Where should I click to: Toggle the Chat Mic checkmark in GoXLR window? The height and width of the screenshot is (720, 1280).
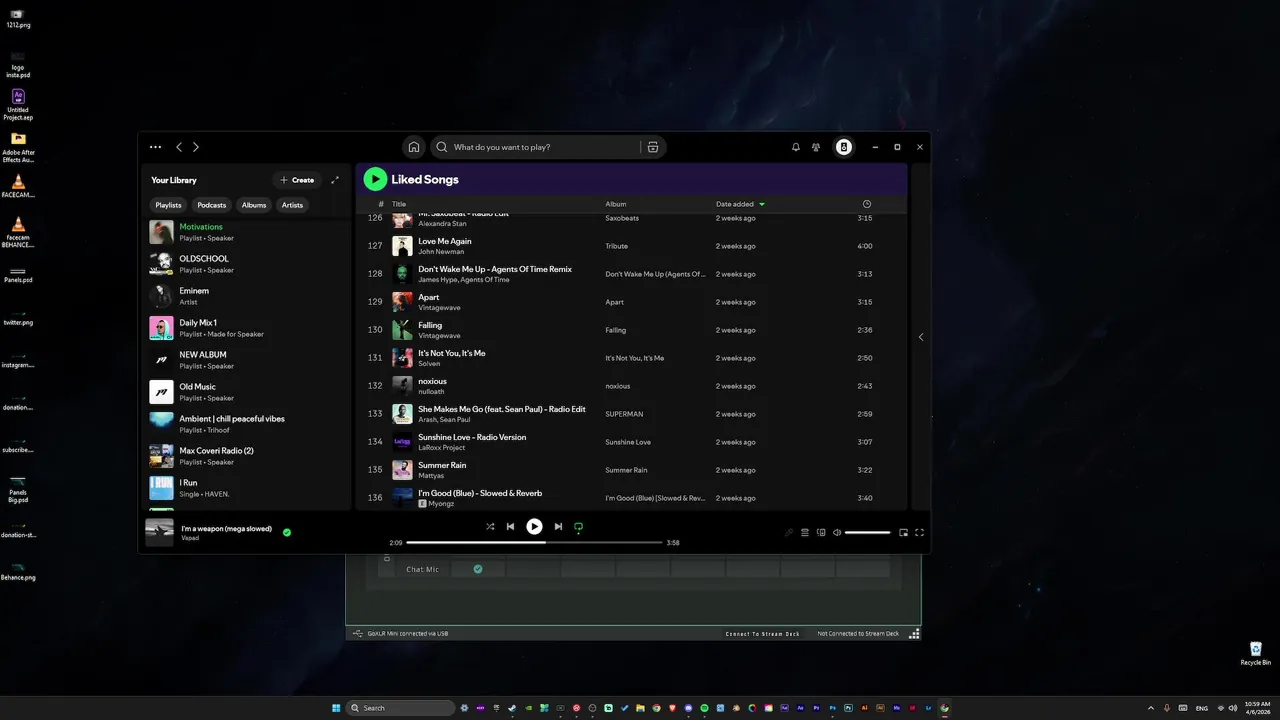[x=478, y=569]
